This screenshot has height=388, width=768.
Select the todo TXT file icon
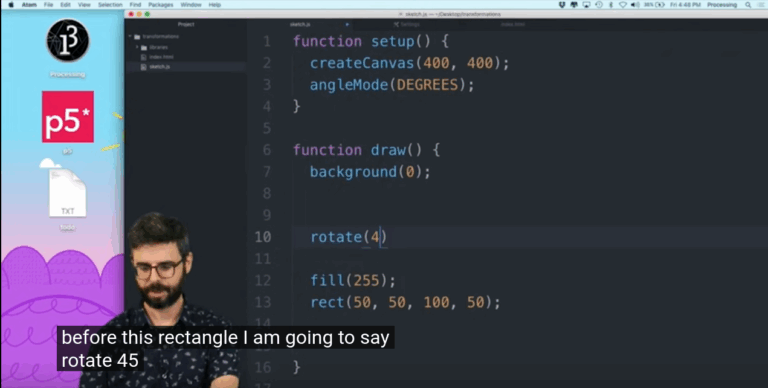(x=68, y=193)
